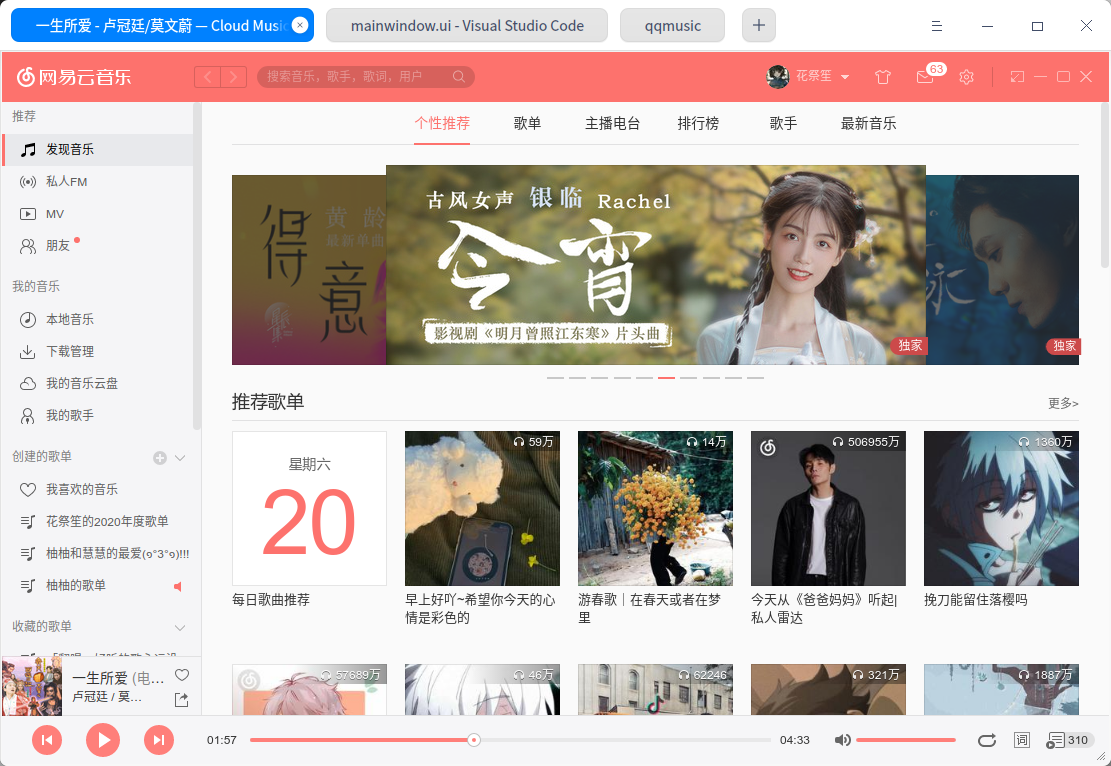Collapse the 创建的歌单 section chevron
This screenshot has height=766, width=1111.
tap(180, 458)
